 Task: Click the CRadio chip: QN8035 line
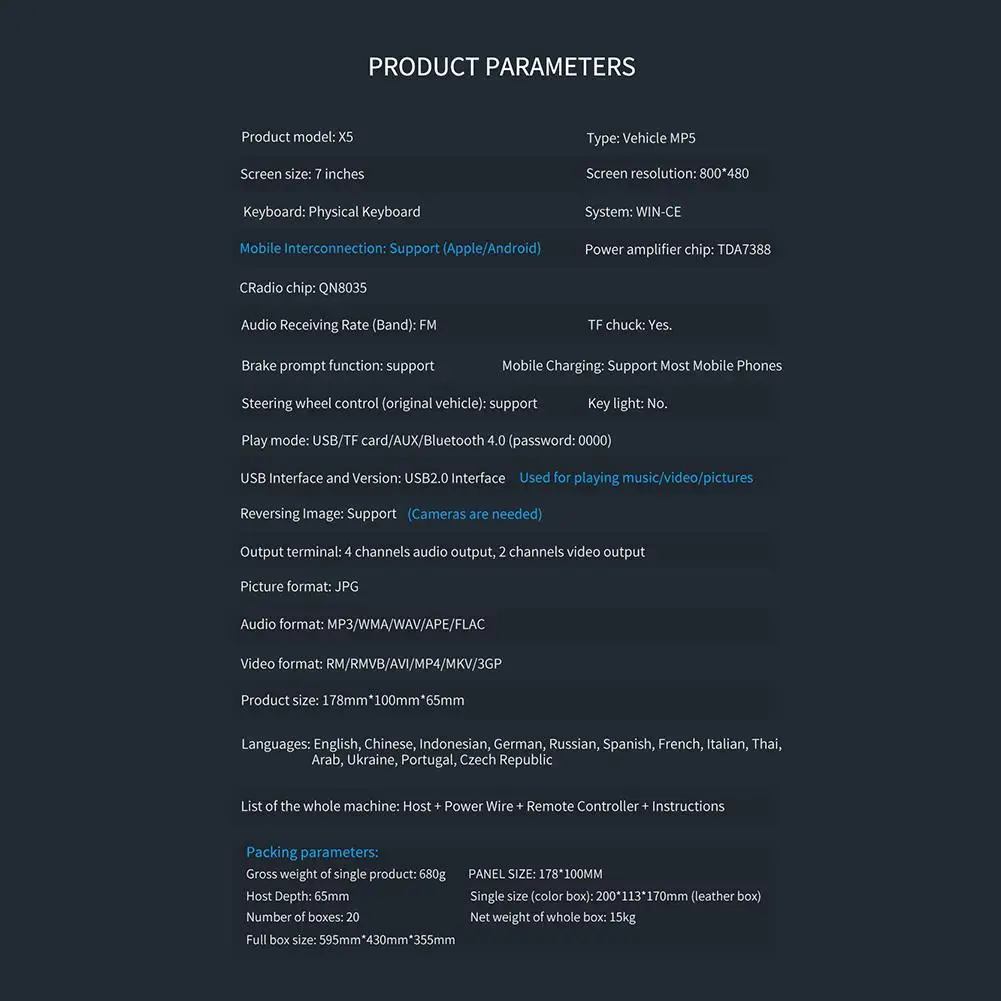tap(303, 288)
